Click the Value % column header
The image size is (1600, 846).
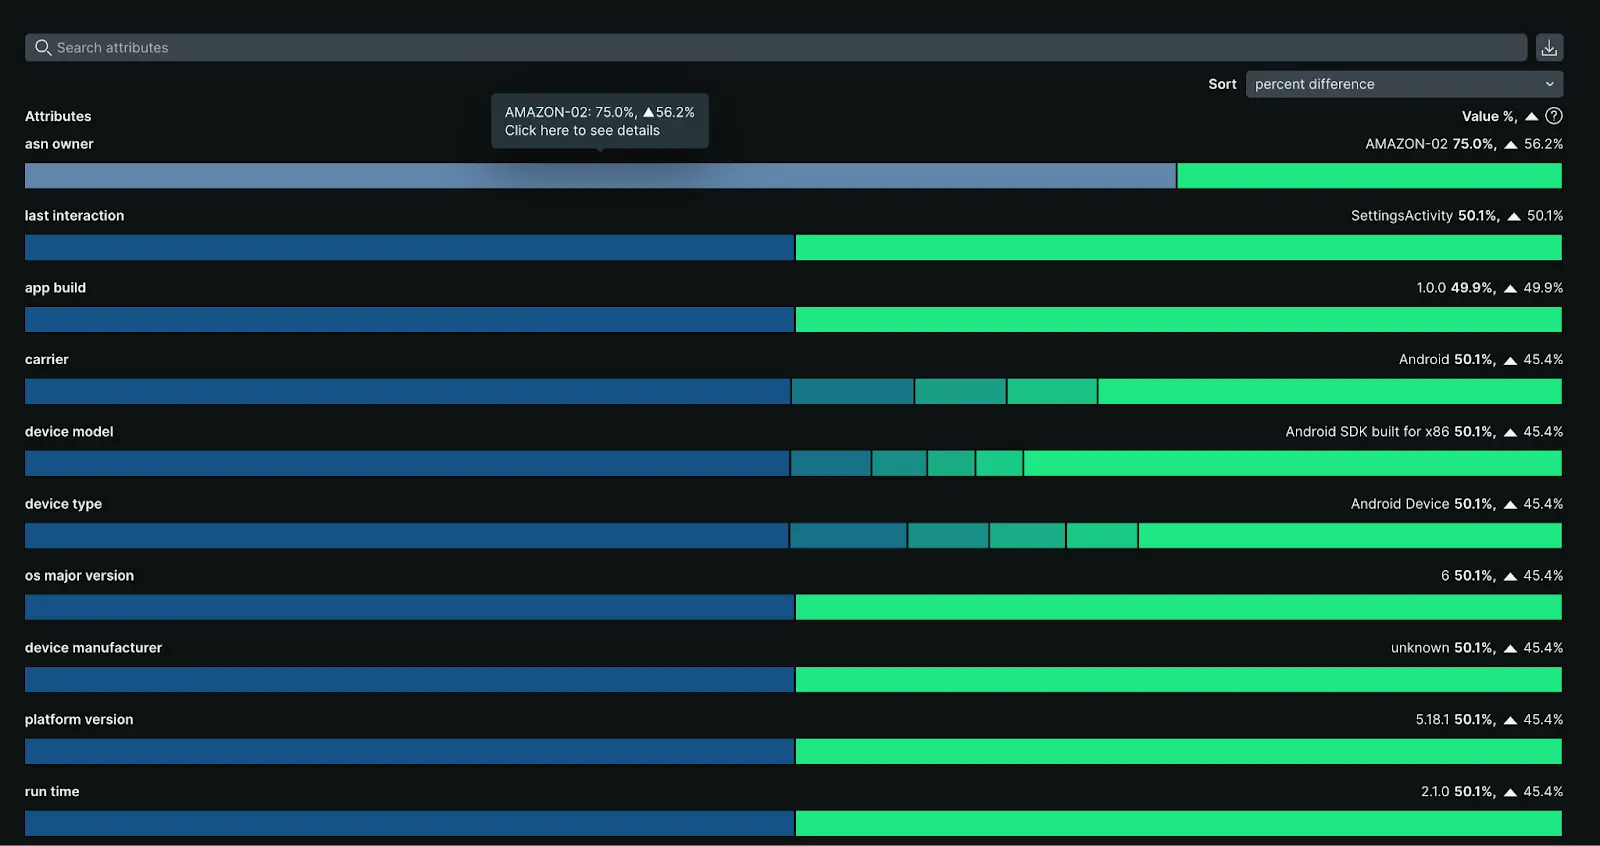tap(1488, 116)
